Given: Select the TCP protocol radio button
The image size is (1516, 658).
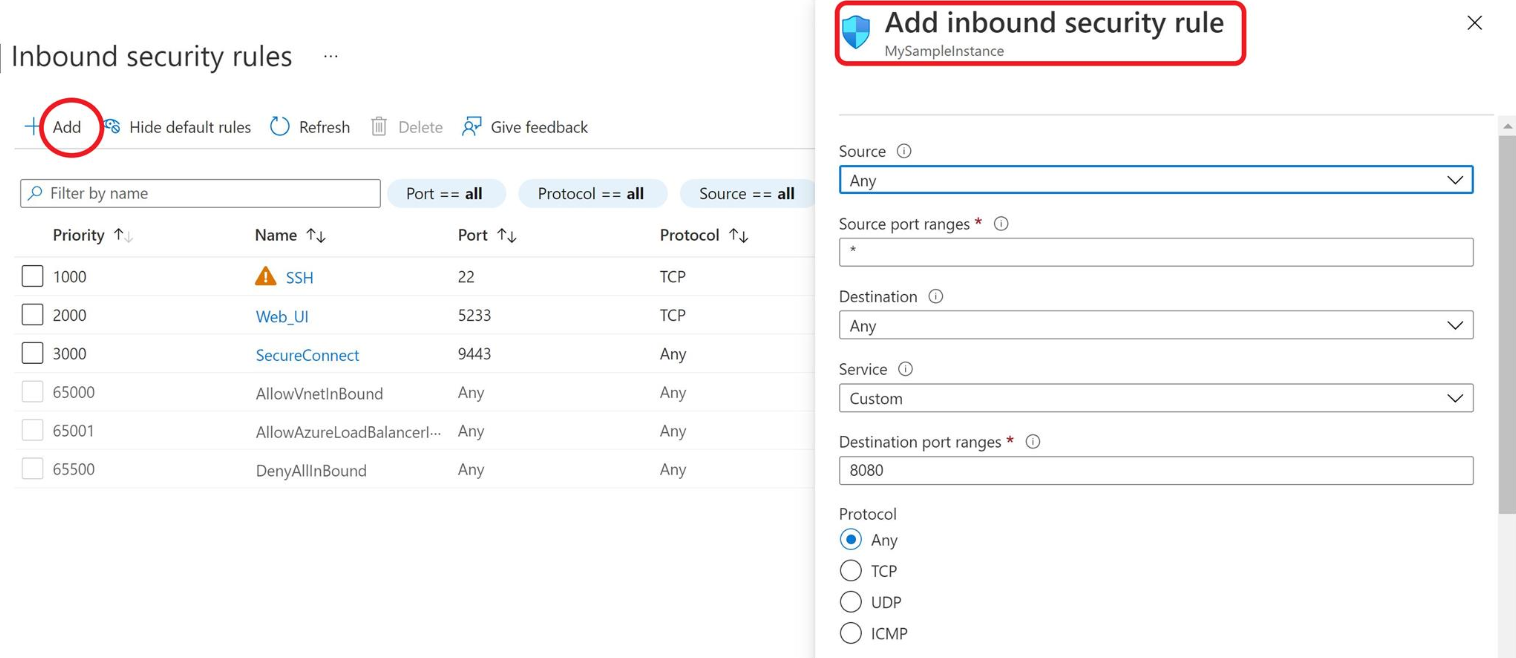Looking at the screenshot, I should coord(851,571).
